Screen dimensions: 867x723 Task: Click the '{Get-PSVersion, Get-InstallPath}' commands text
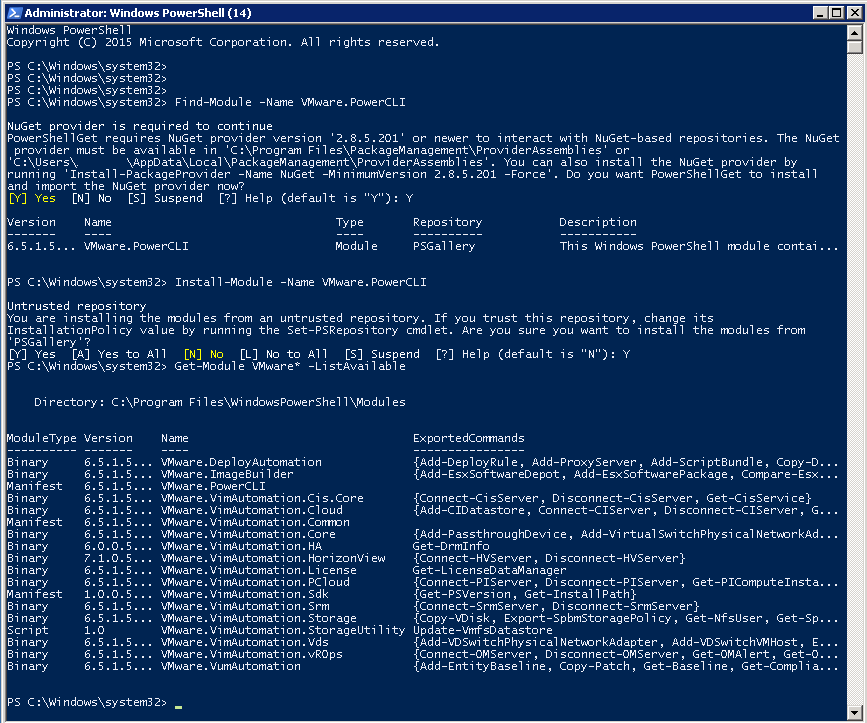(525, 594)
